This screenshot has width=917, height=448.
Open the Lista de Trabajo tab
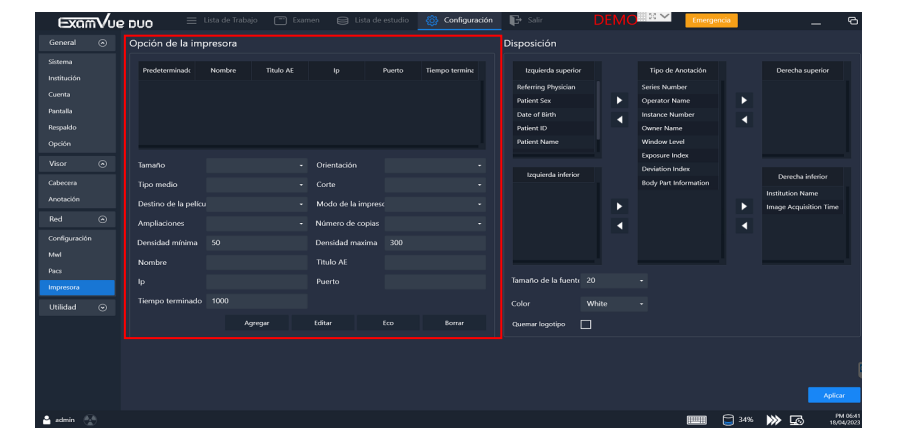pos(222,20)
